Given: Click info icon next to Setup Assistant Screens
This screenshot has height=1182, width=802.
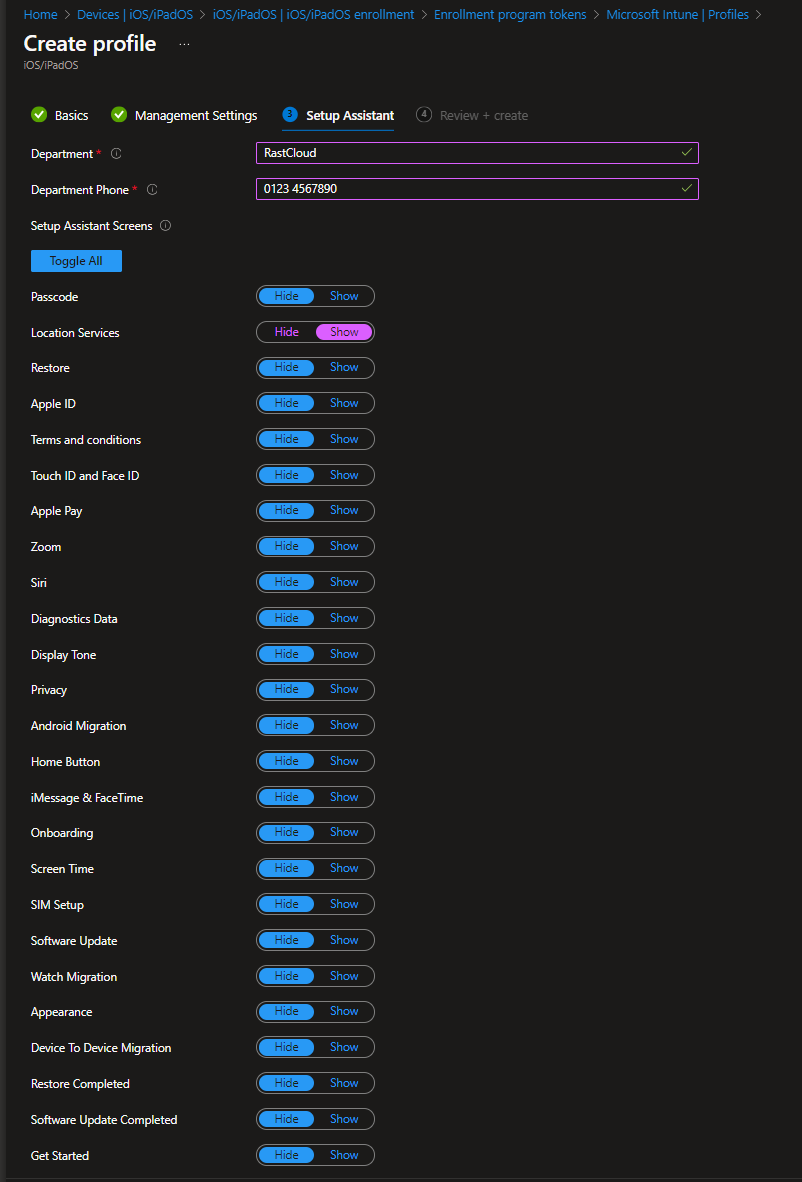Looking at the screenshot, I should tap(166, 226).
